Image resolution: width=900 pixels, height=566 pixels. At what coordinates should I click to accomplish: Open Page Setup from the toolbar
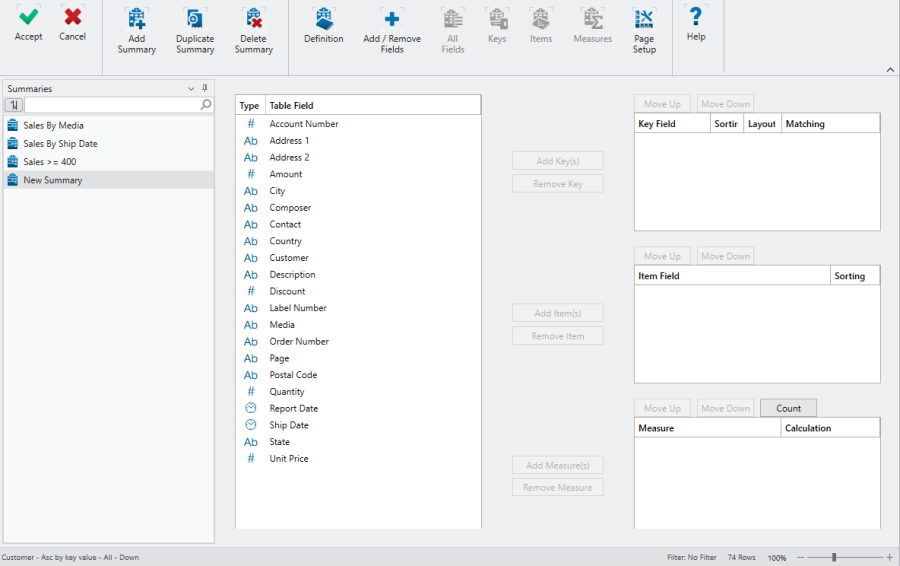(644, 19)
